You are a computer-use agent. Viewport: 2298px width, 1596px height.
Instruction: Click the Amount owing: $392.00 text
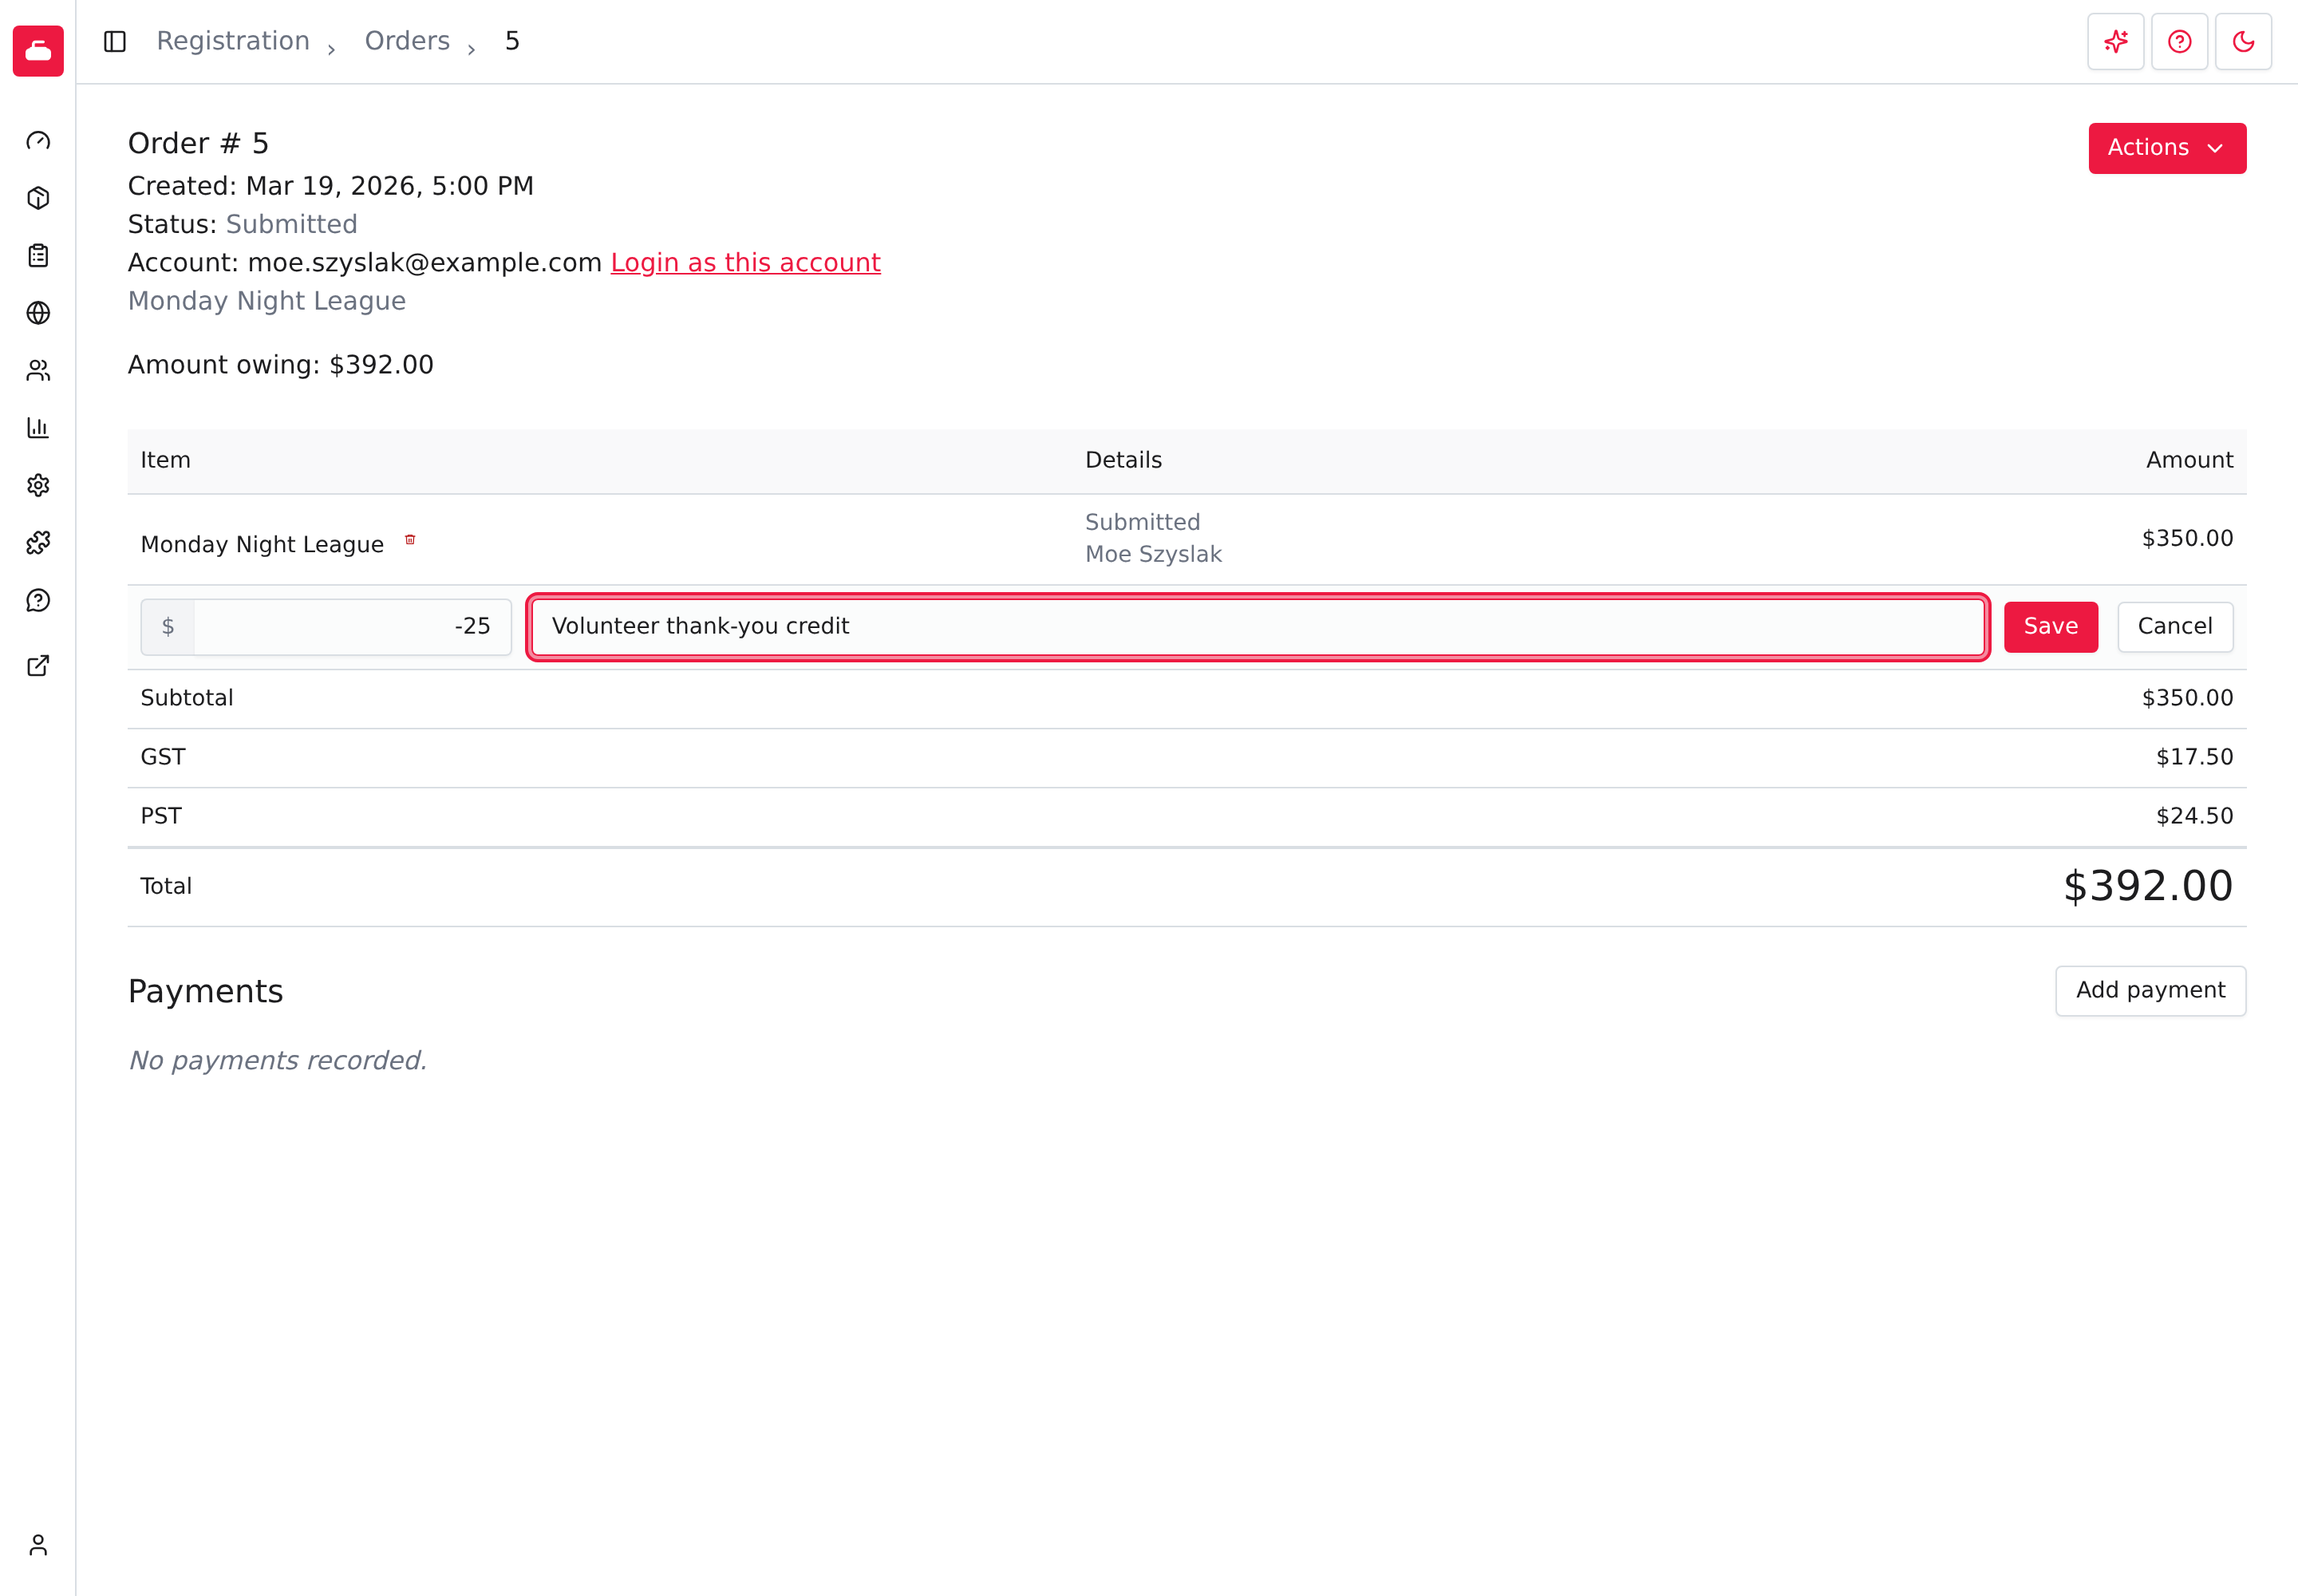point(280,365)
